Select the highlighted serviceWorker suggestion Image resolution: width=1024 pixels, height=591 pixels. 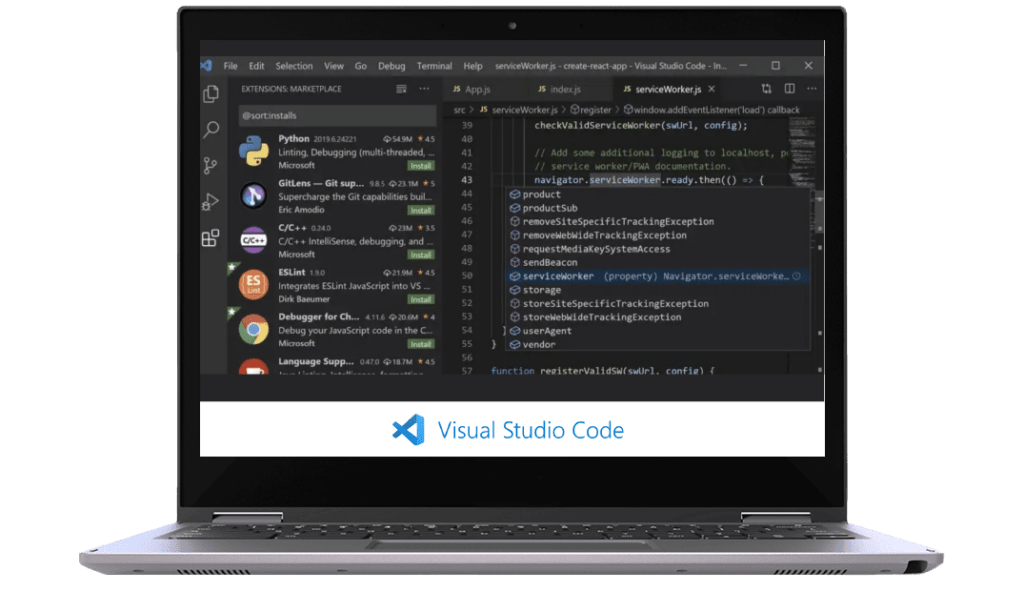pos(658,276)
